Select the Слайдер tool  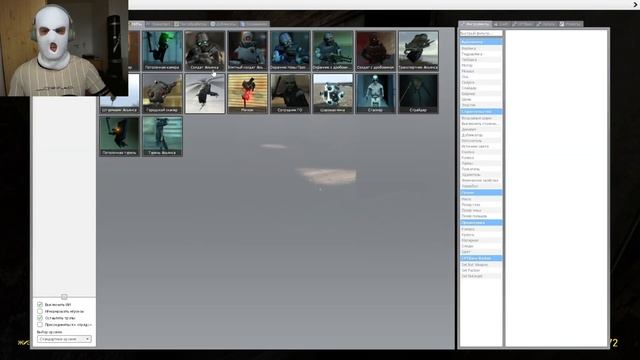coord(481,88)
